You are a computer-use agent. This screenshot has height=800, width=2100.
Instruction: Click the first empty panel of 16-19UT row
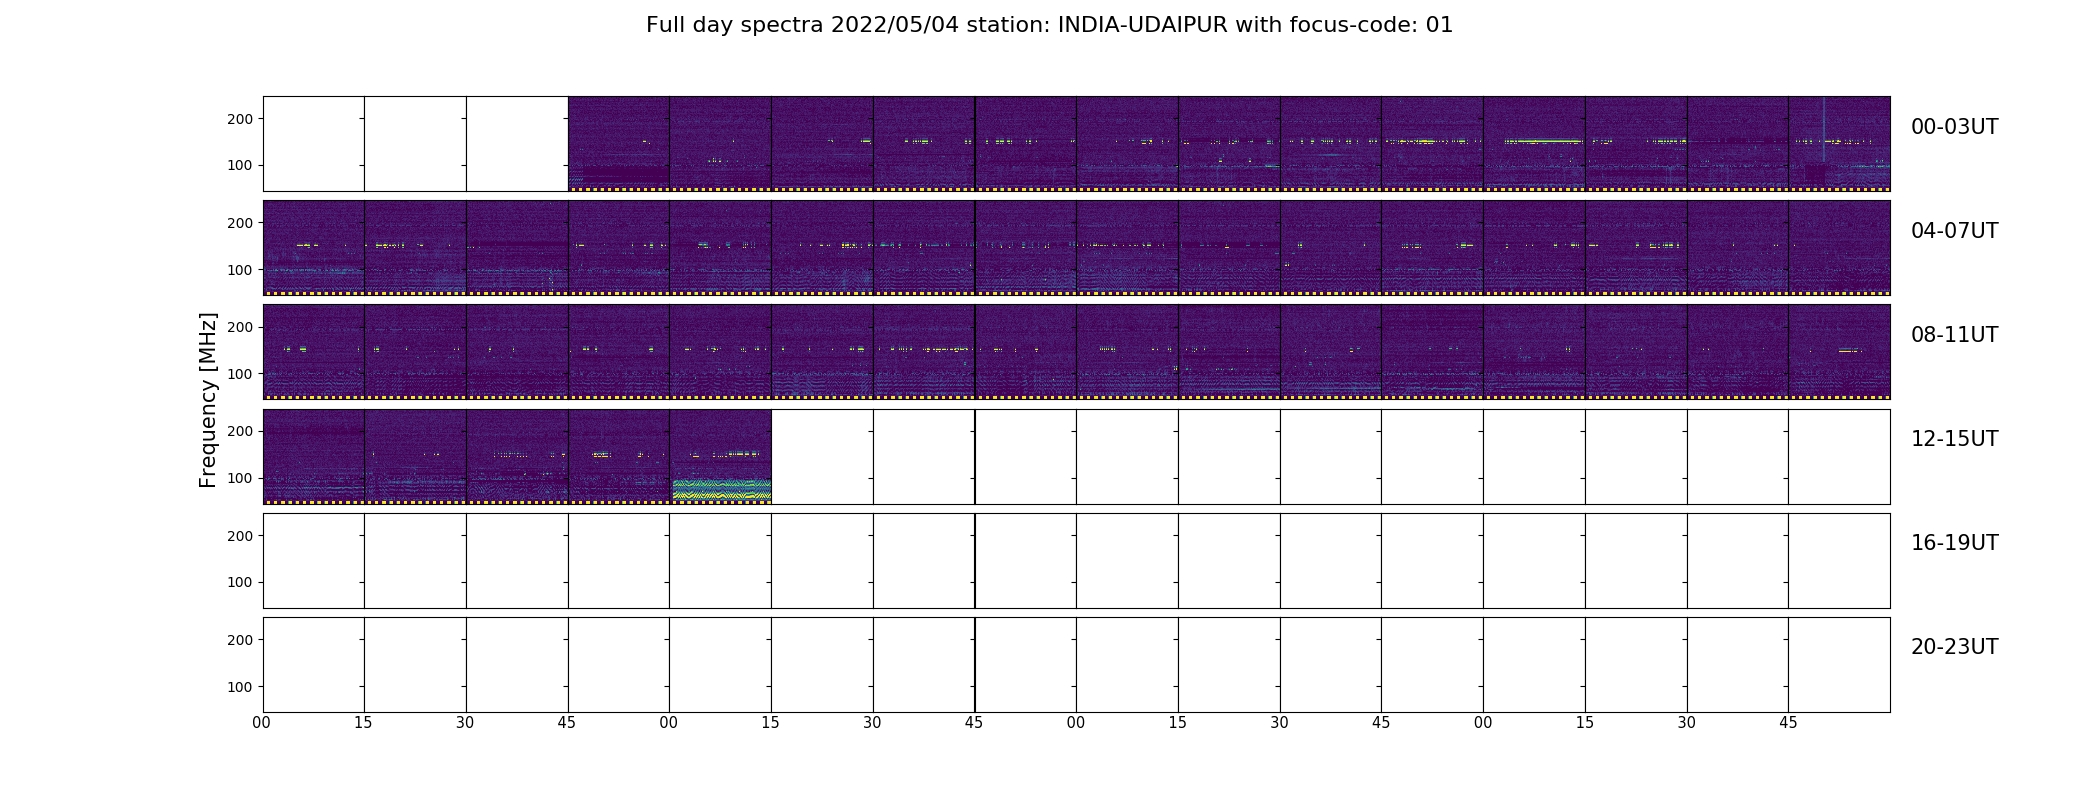314,561
